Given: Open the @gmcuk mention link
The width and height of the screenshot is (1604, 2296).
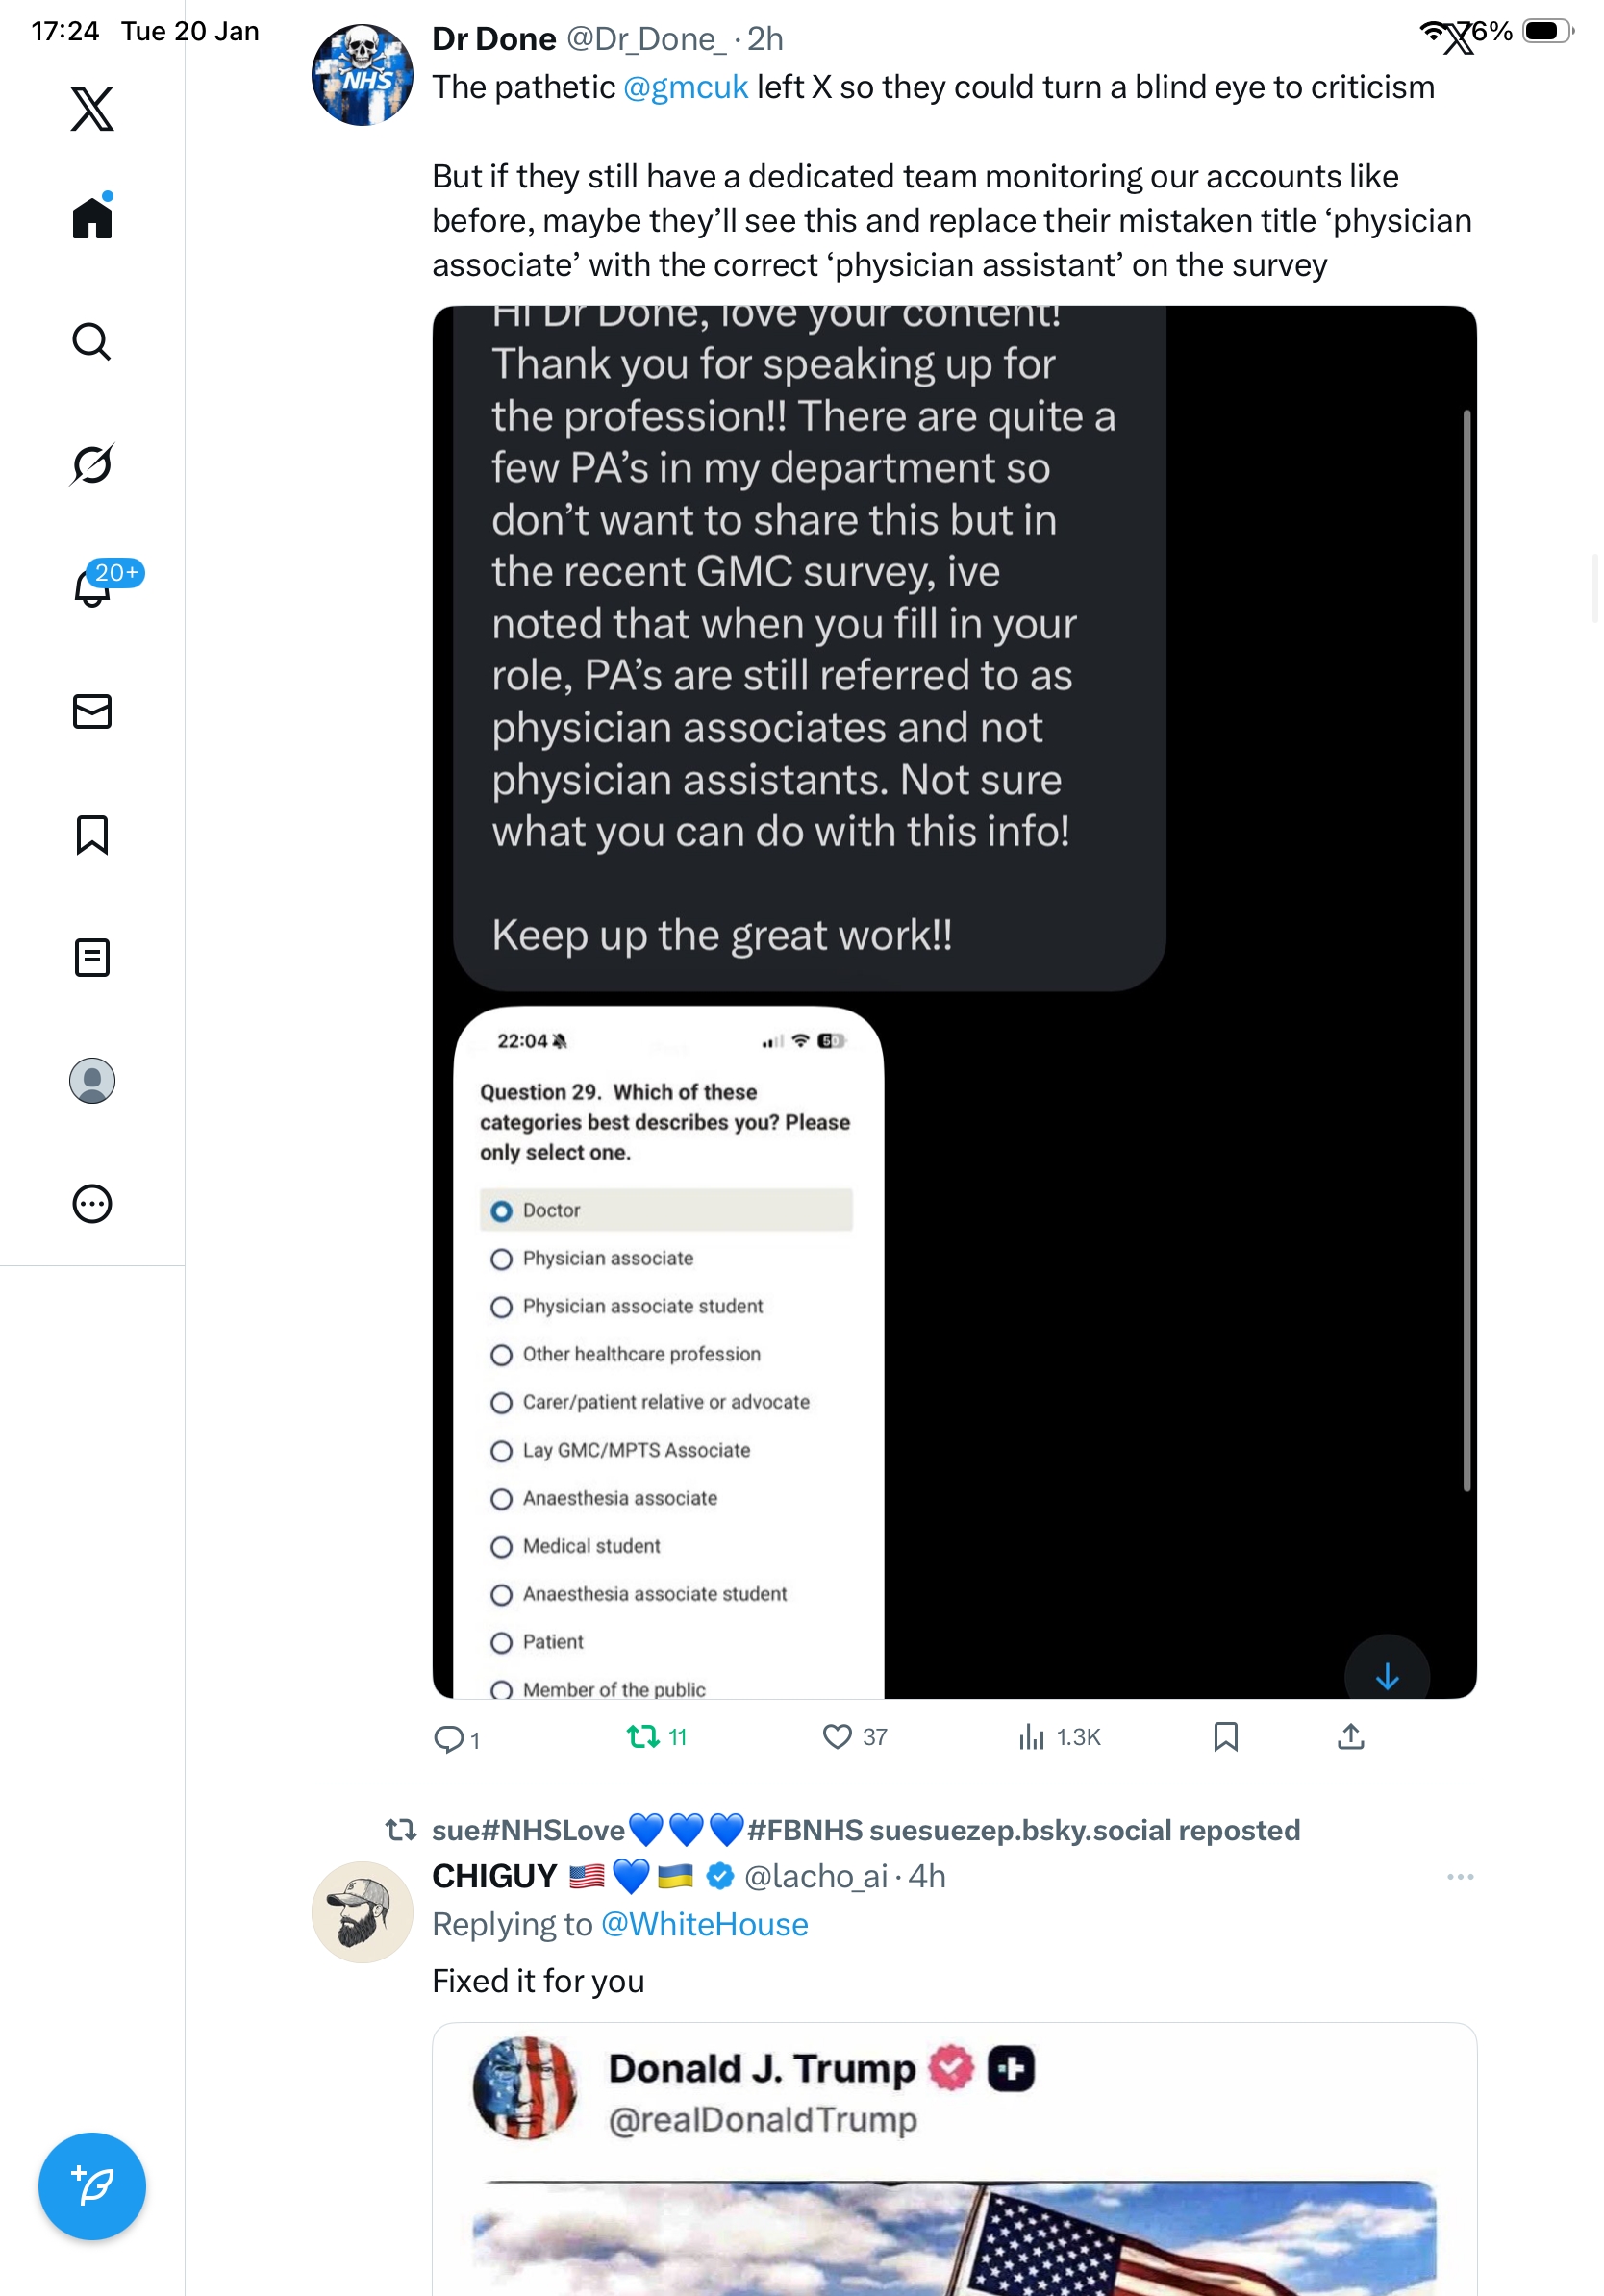Looking at the screenshot, I should pyautogui.click(x=685, y=88).
